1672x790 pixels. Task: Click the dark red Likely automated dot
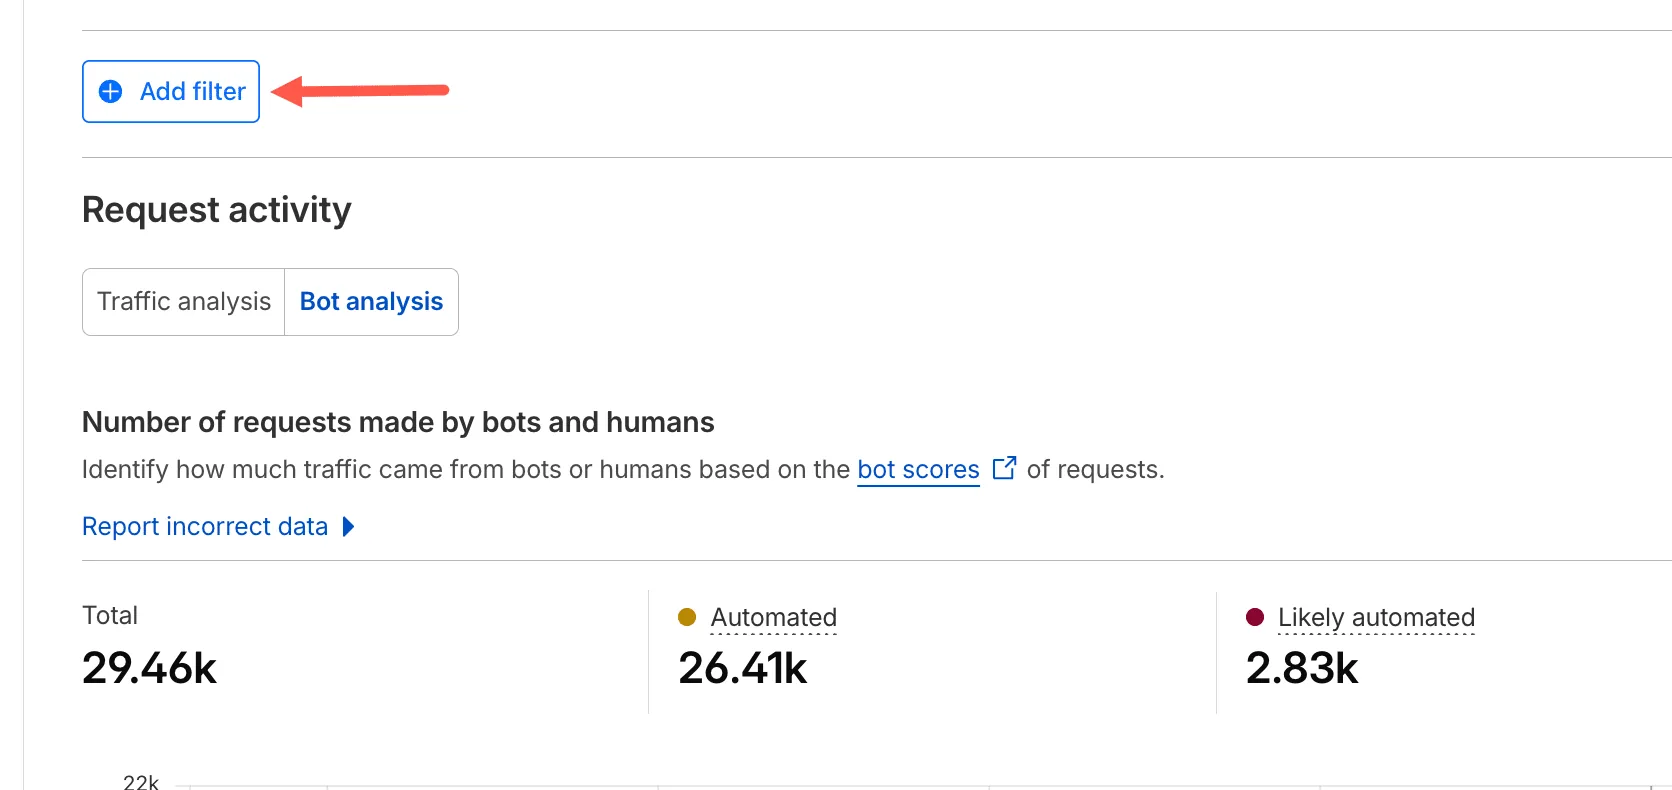[1255, 617]
